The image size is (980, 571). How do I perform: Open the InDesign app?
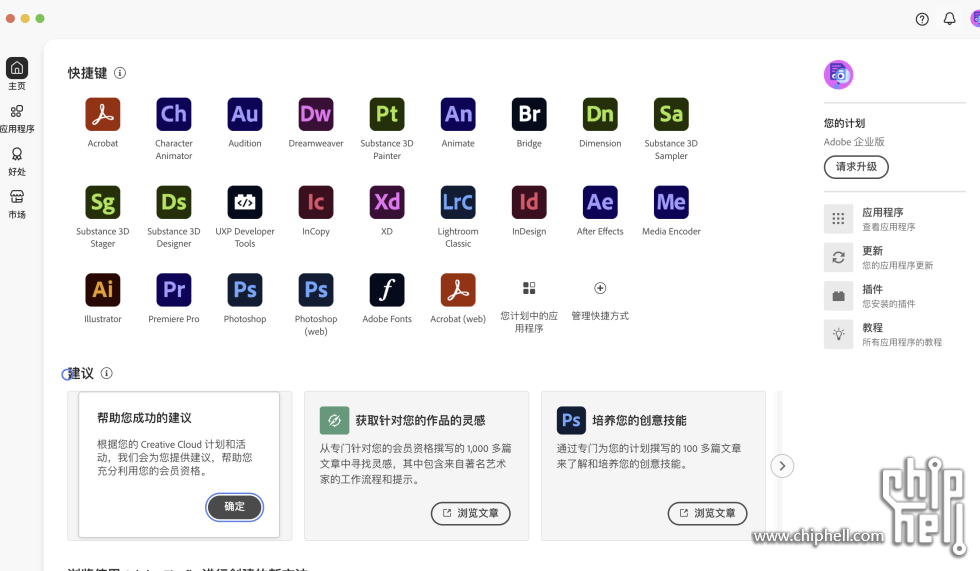click(x=529, y=202)
